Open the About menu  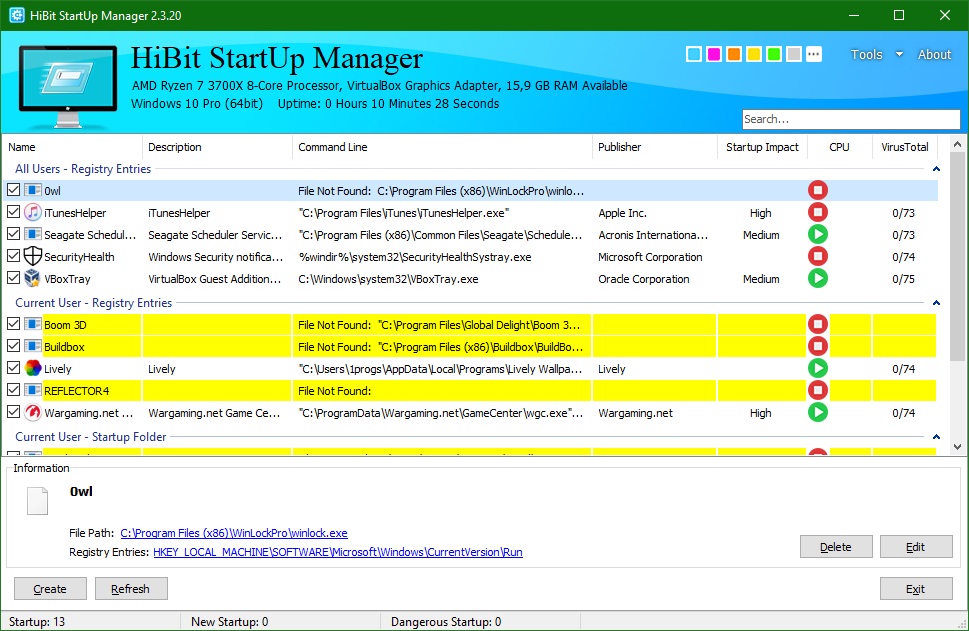click(933, 55)
